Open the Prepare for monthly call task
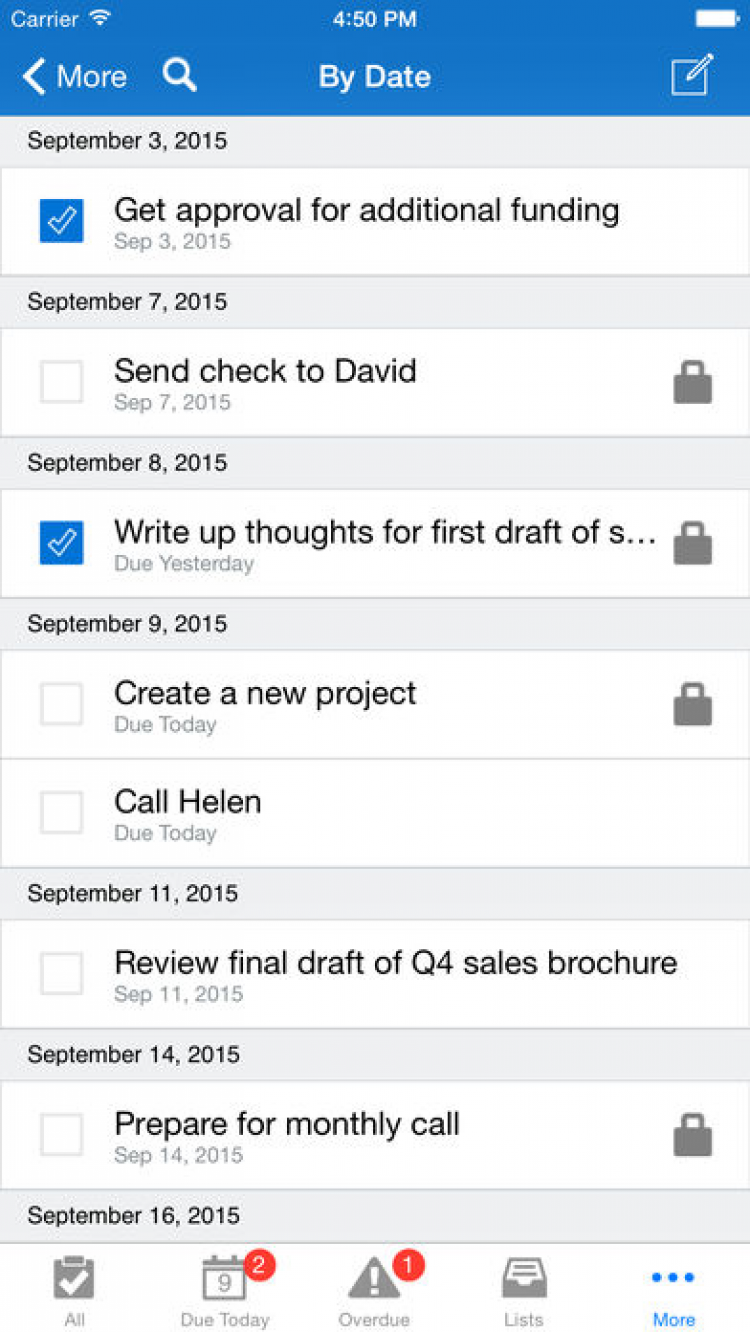This screenshot has width=750, height=1332. pyautogui.click(x=287, y=1125)
